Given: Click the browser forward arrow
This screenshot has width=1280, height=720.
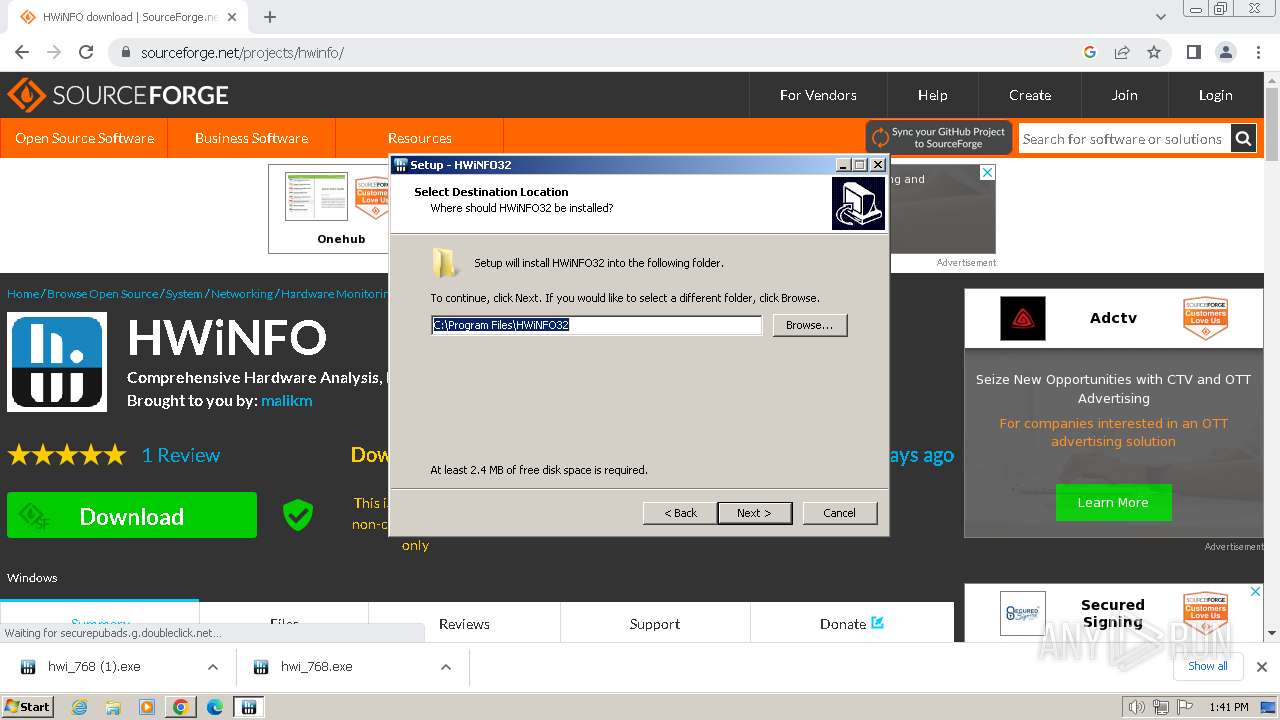Looking at the screenshot, I should point(54,52).
